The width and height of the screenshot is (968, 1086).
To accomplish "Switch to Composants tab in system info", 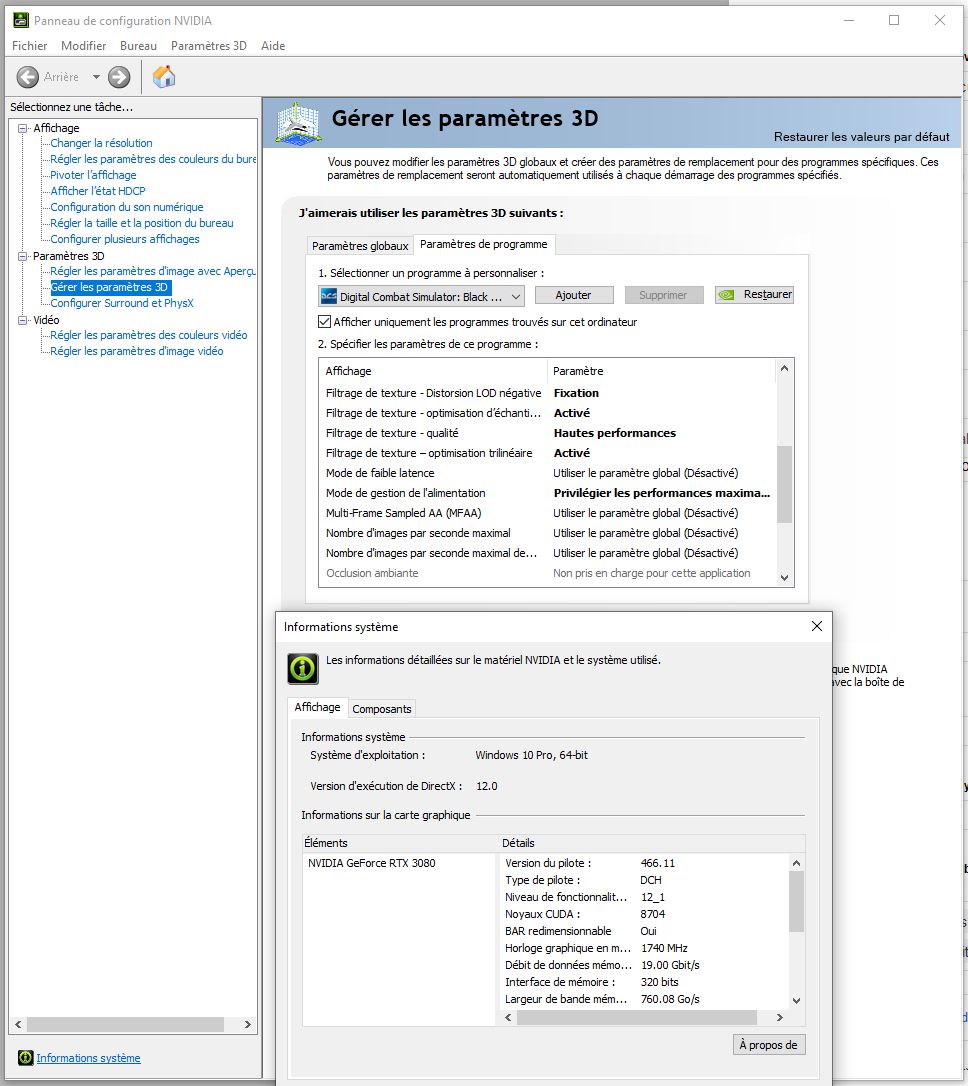I will (382, 709).
